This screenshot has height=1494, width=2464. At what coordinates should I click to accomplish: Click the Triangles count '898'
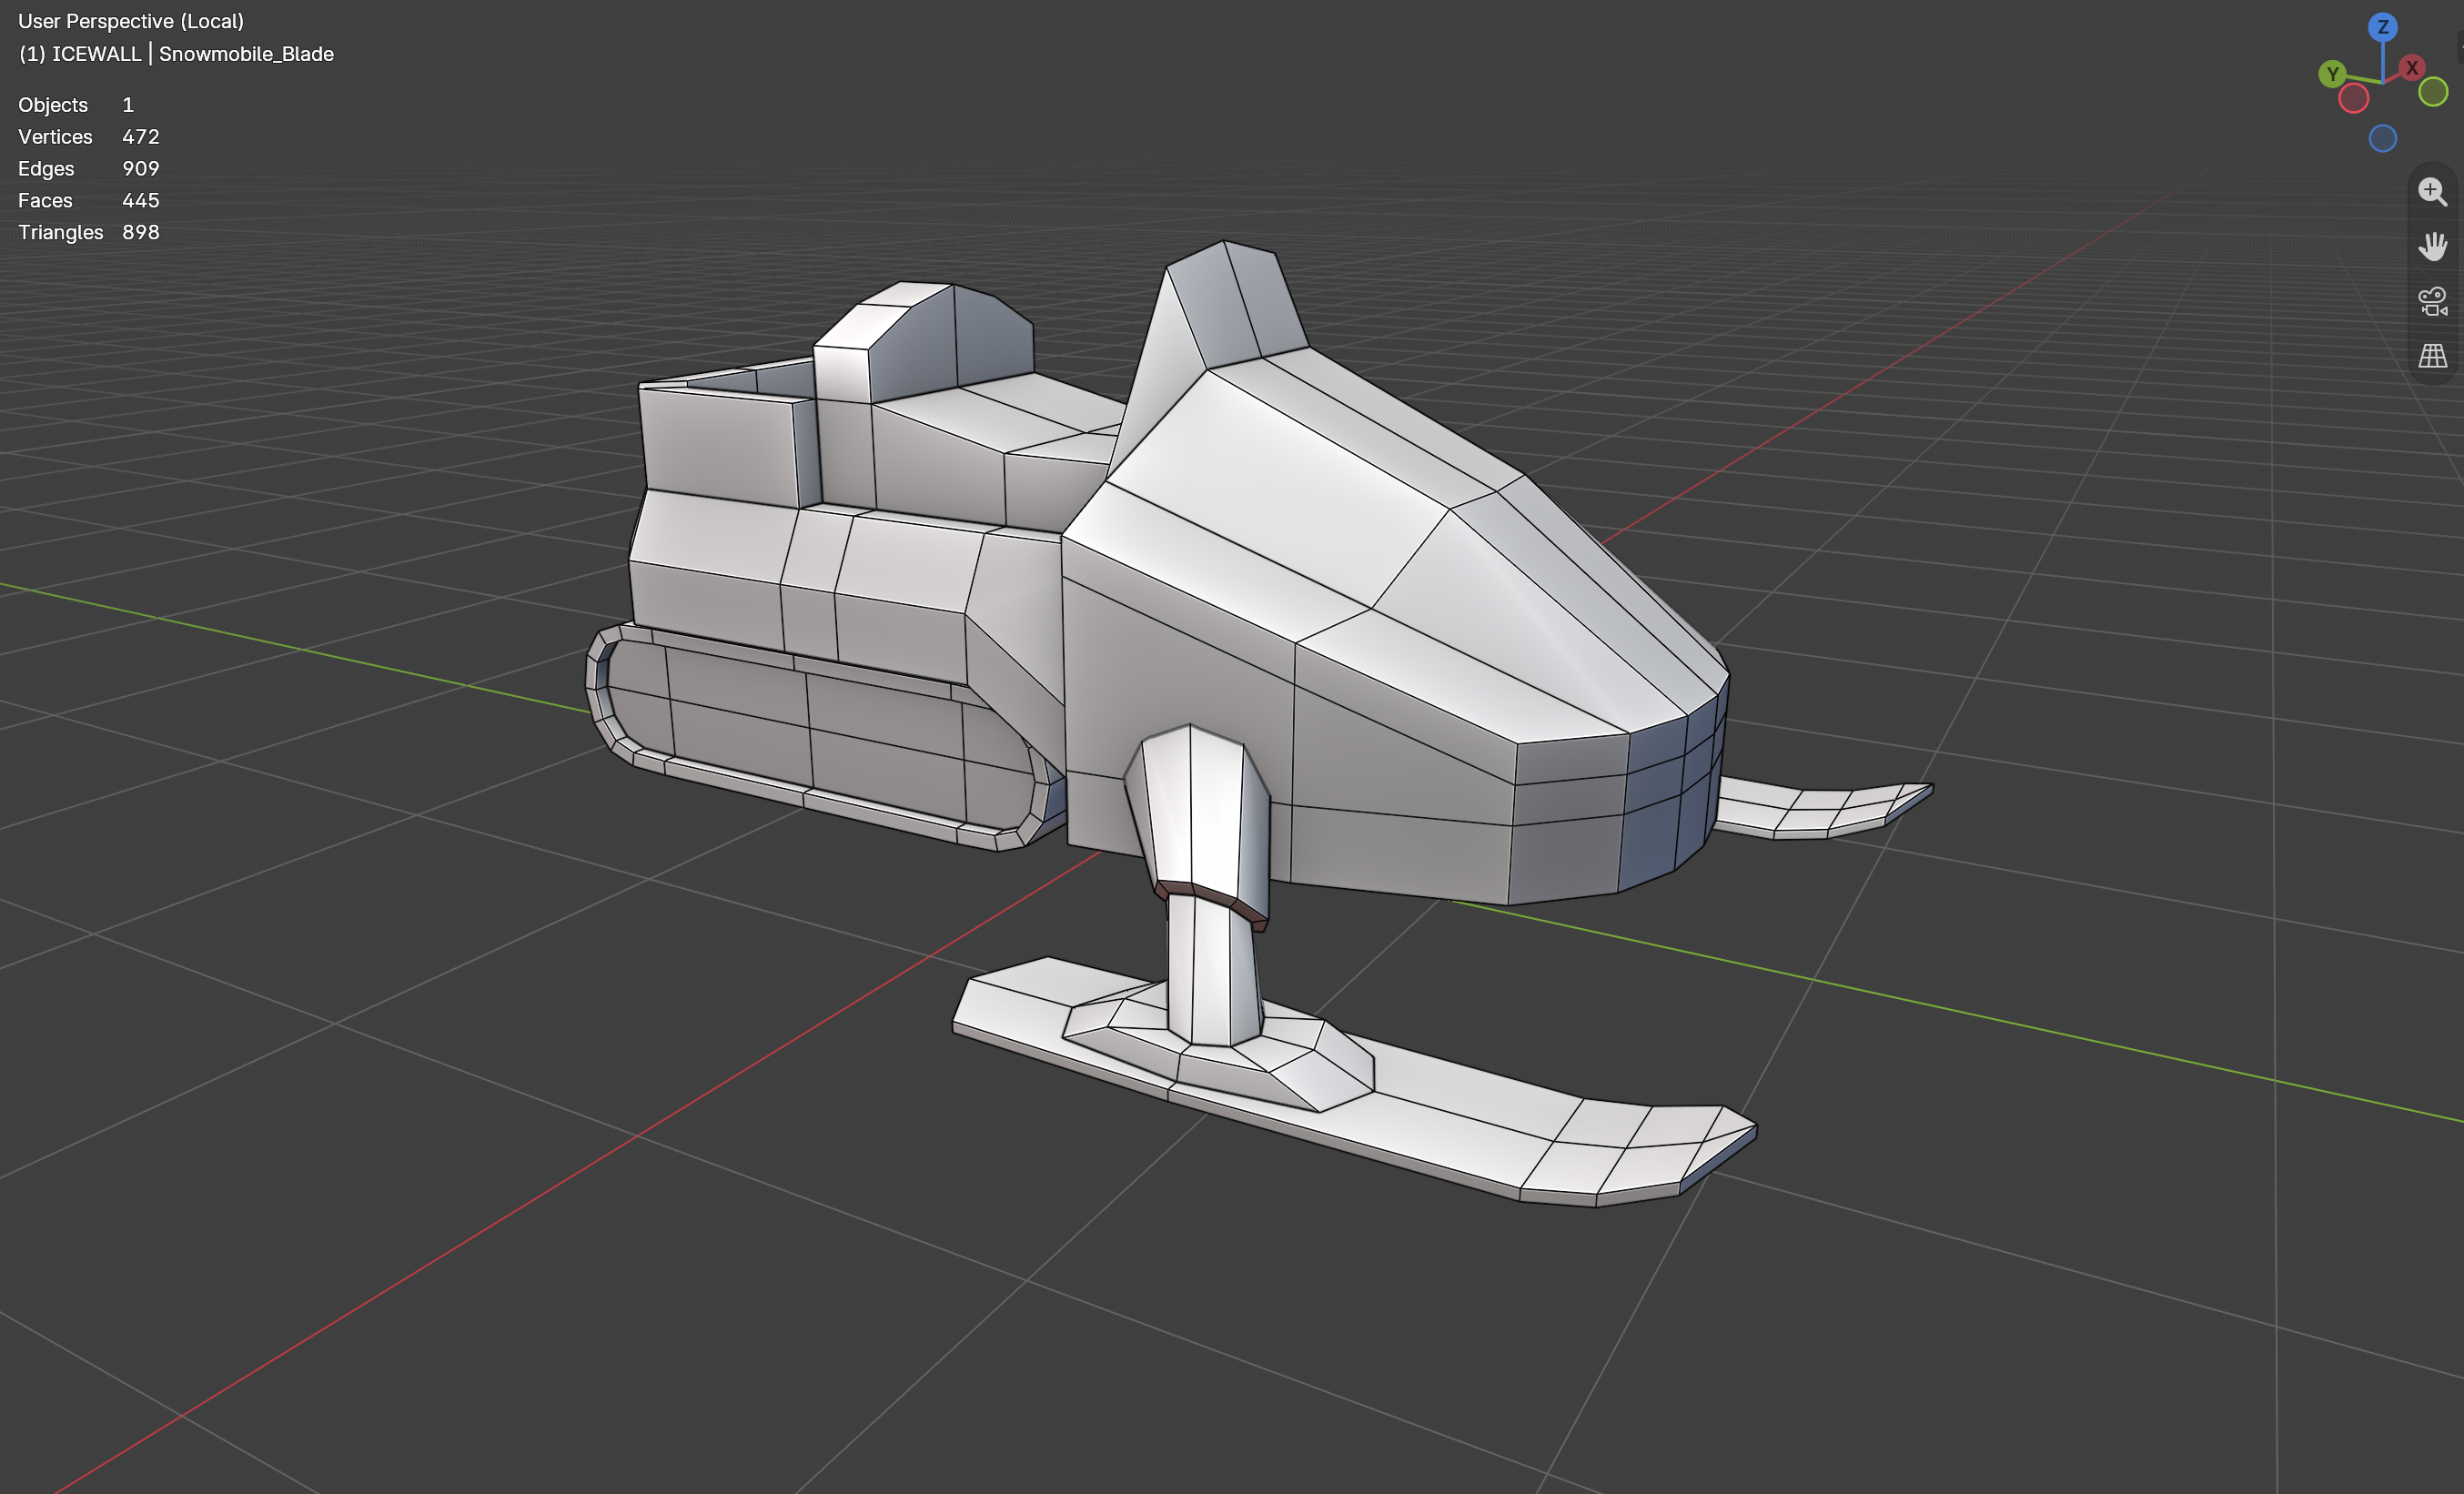(141, 233)
